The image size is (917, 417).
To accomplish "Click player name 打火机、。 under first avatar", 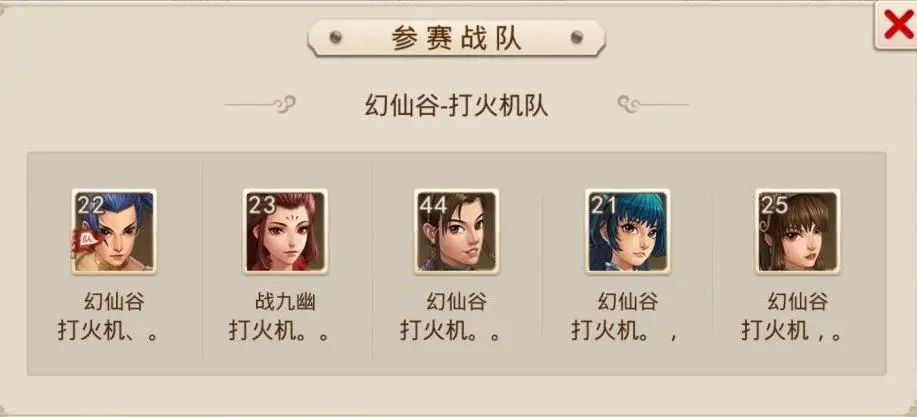I will tap(108, 331).
